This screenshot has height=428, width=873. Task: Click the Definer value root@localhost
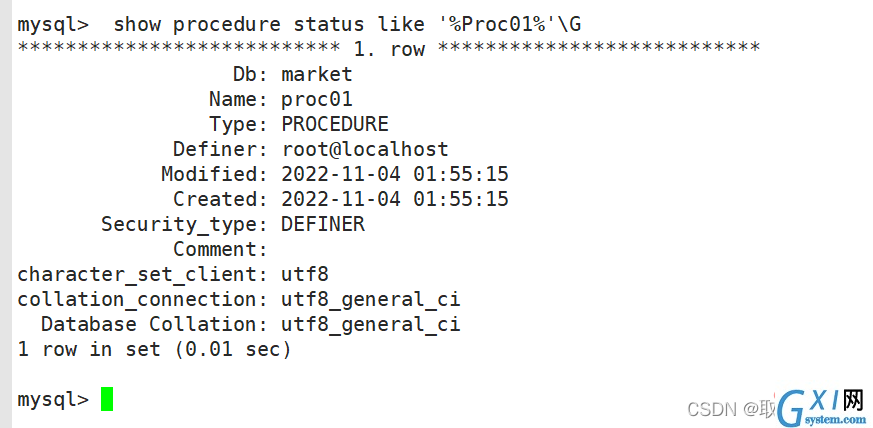[x=365, y=149]
